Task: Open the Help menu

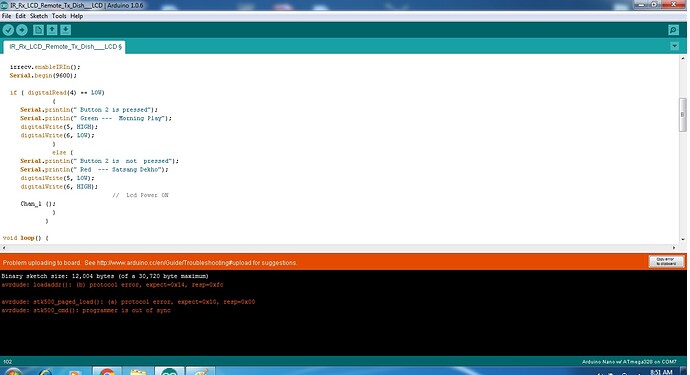Action: tap(77, 16)
